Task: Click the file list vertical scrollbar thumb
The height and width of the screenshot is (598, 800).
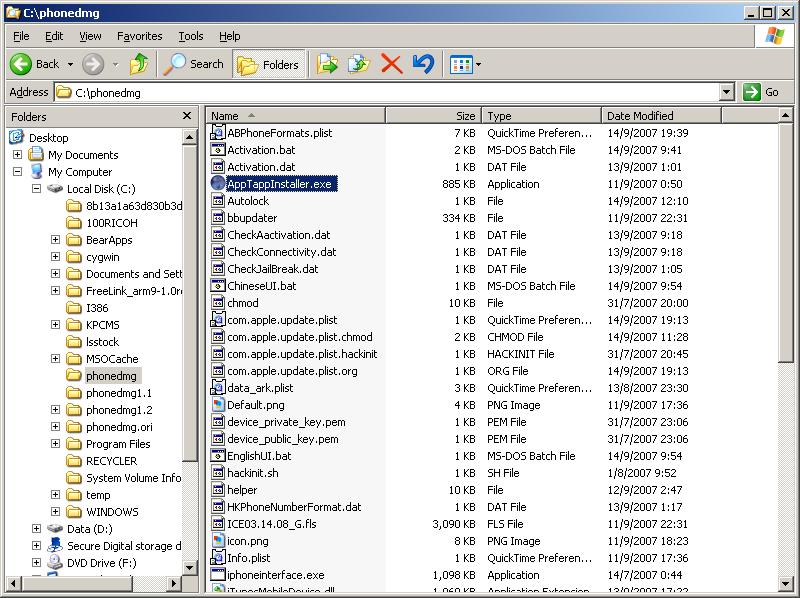Action: point(786,243)
